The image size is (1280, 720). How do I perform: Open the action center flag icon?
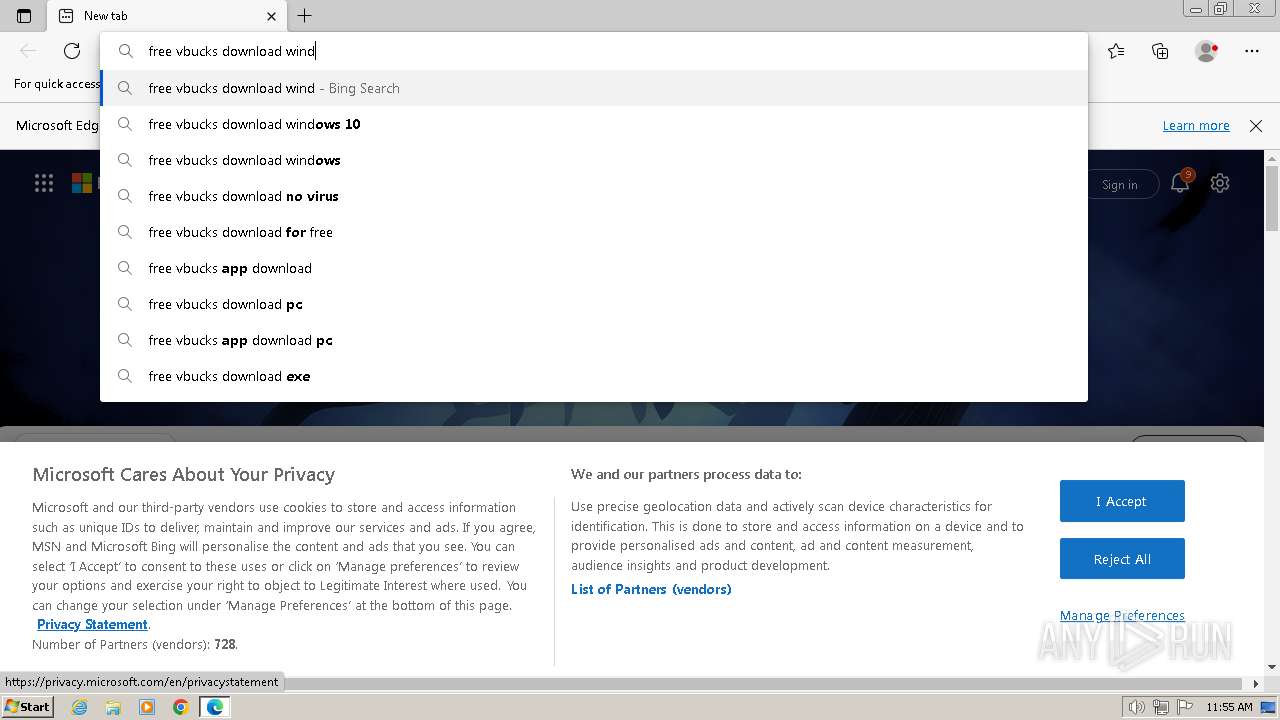tap(1186, 707)
